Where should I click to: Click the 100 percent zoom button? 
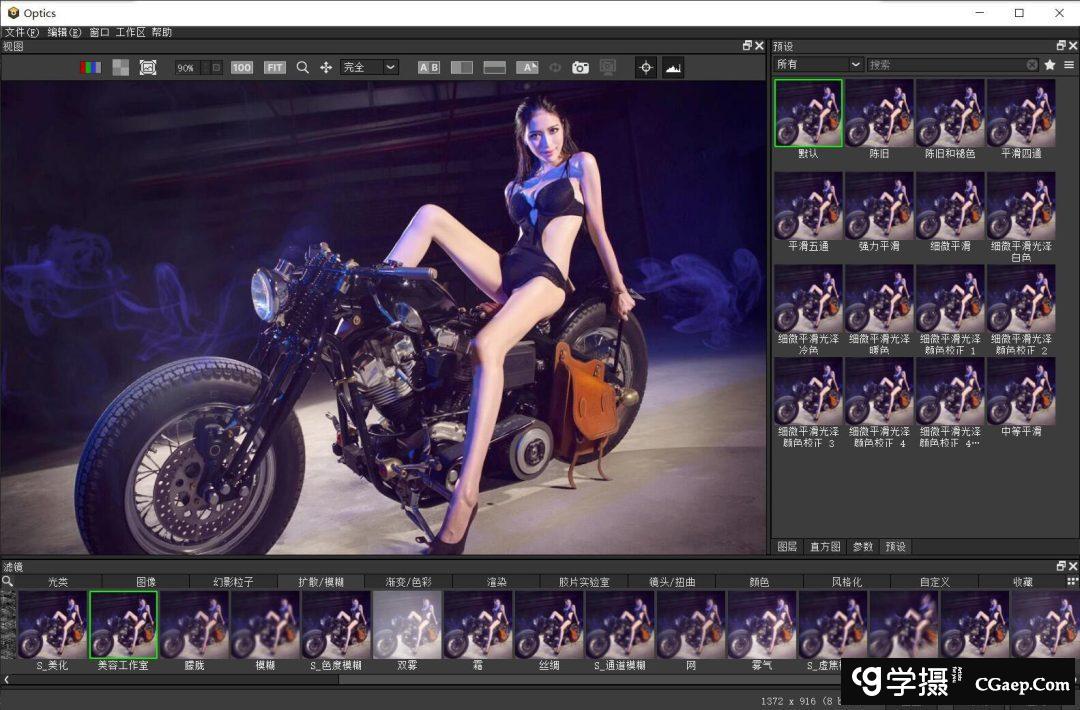click(242, 67)
